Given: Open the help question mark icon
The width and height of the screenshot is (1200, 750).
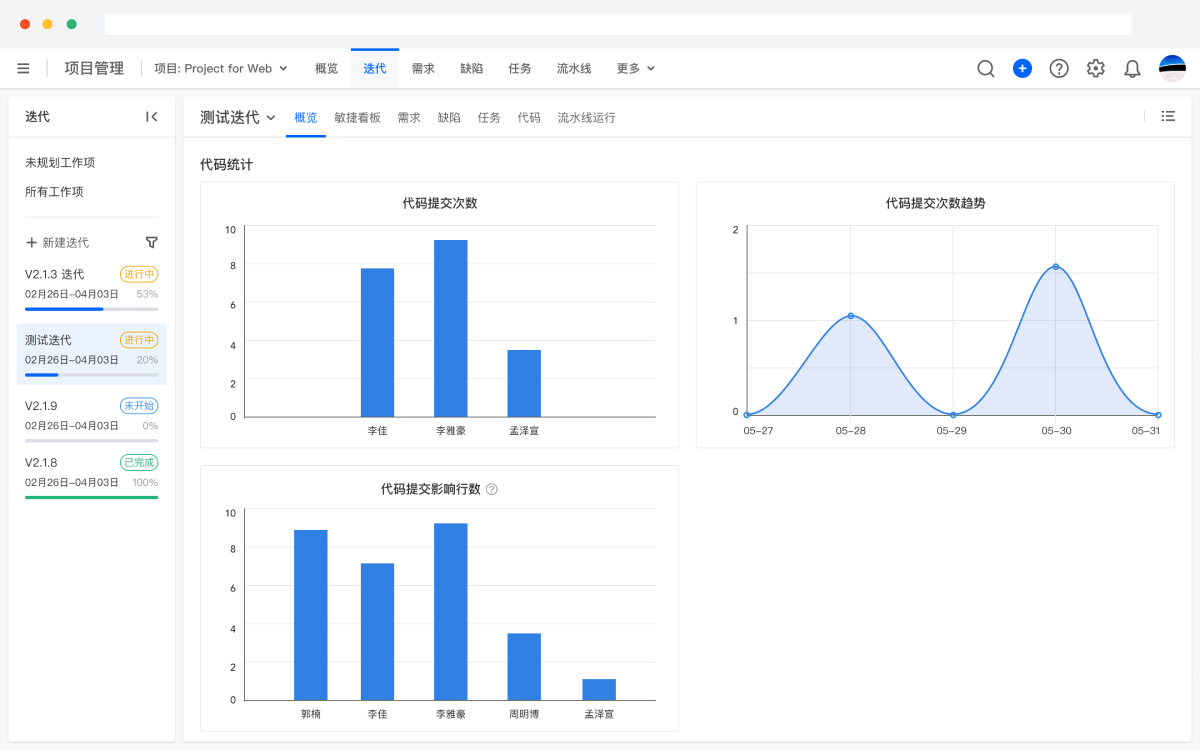Looking at the screenshot, I should click(x=1059, y=68).
